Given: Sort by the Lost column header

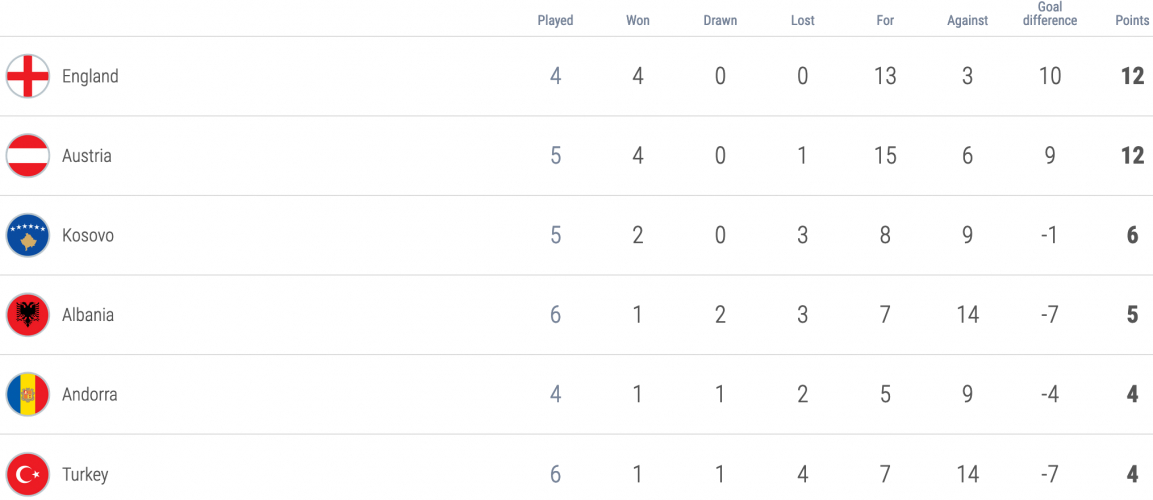Looking at the screenshot, I should click(x=802, y=21).
